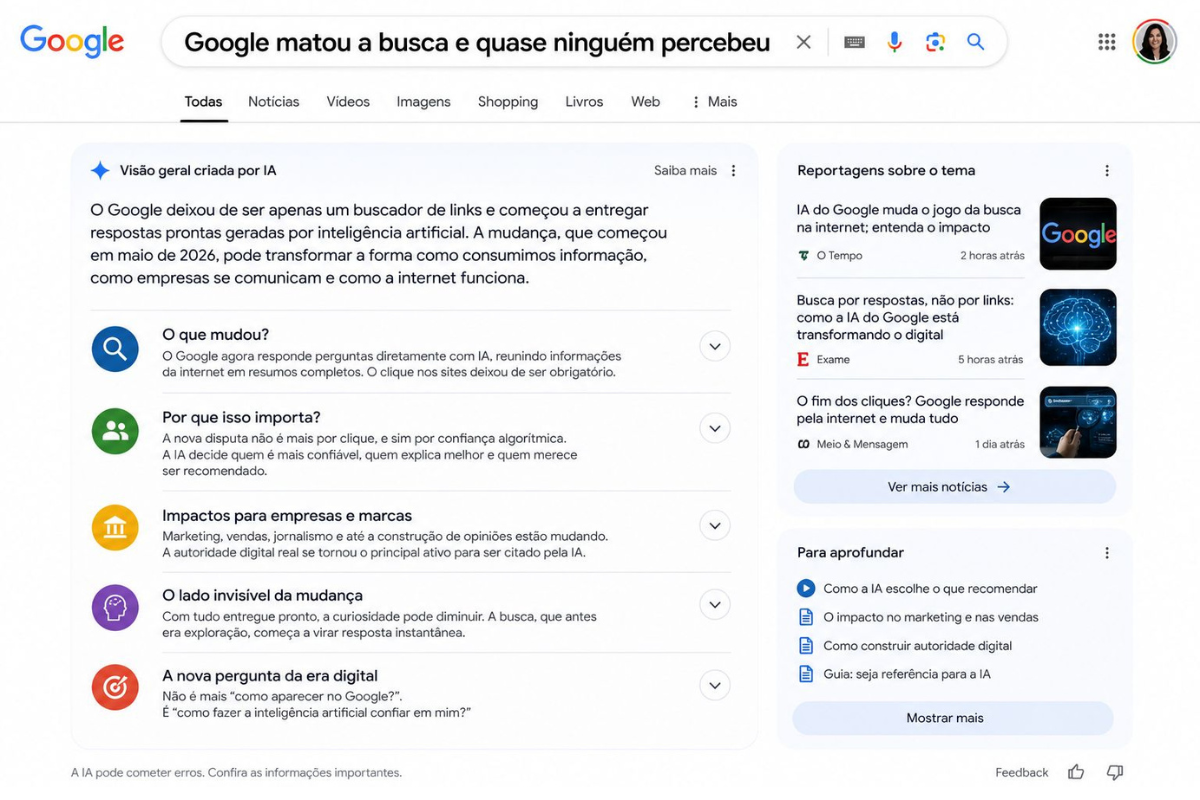The width and height of the screenshot is (1200, 800).
Task: Click the 'O que mudou?' heading
Action: pyautogui.click(x=216, y=335)
